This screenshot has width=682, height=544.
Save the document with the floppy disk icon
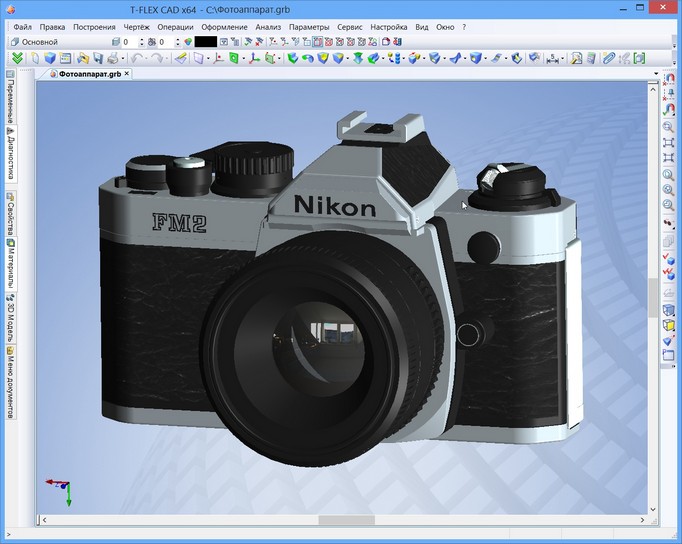pyautogui.click(x=98, y=58)
